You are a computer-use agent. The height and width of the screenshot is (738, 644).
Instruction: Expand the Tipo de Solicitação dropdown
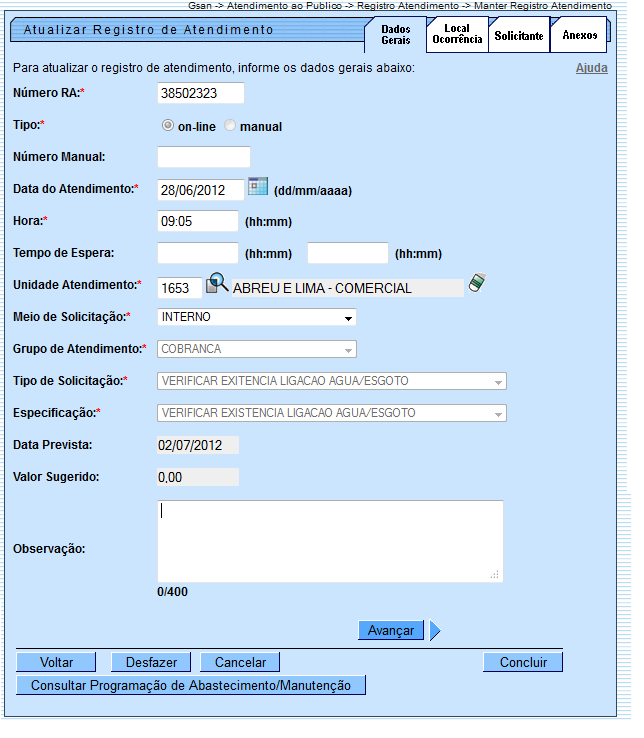point(332,381)
